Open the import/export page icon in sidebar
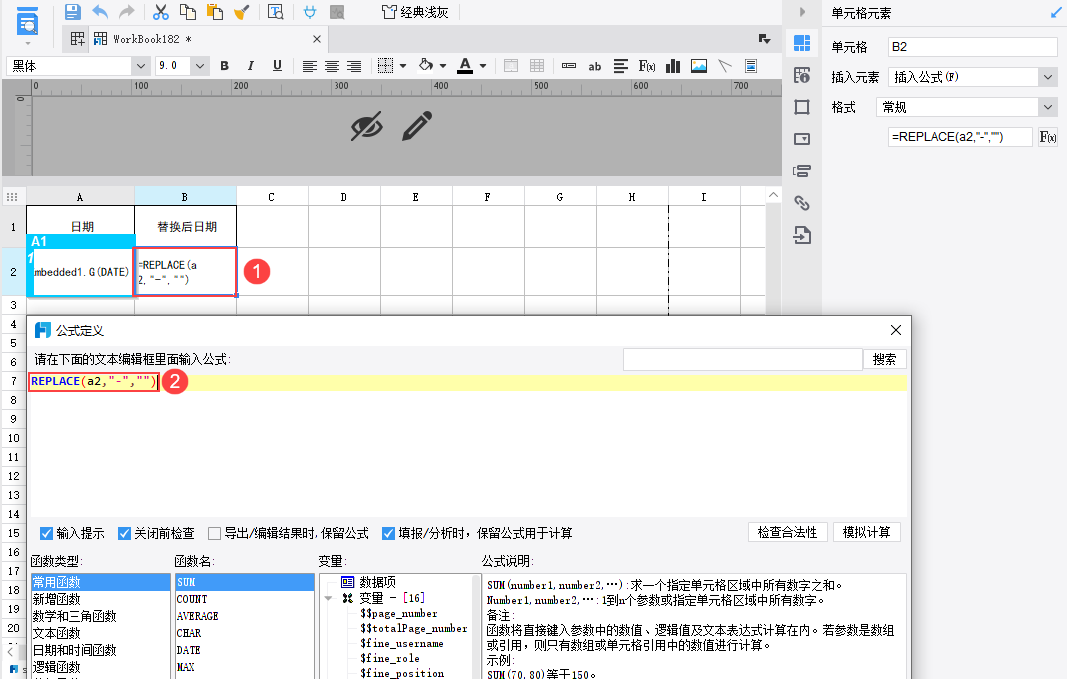This screenshot has width=1067, height=679. point(802,235)
